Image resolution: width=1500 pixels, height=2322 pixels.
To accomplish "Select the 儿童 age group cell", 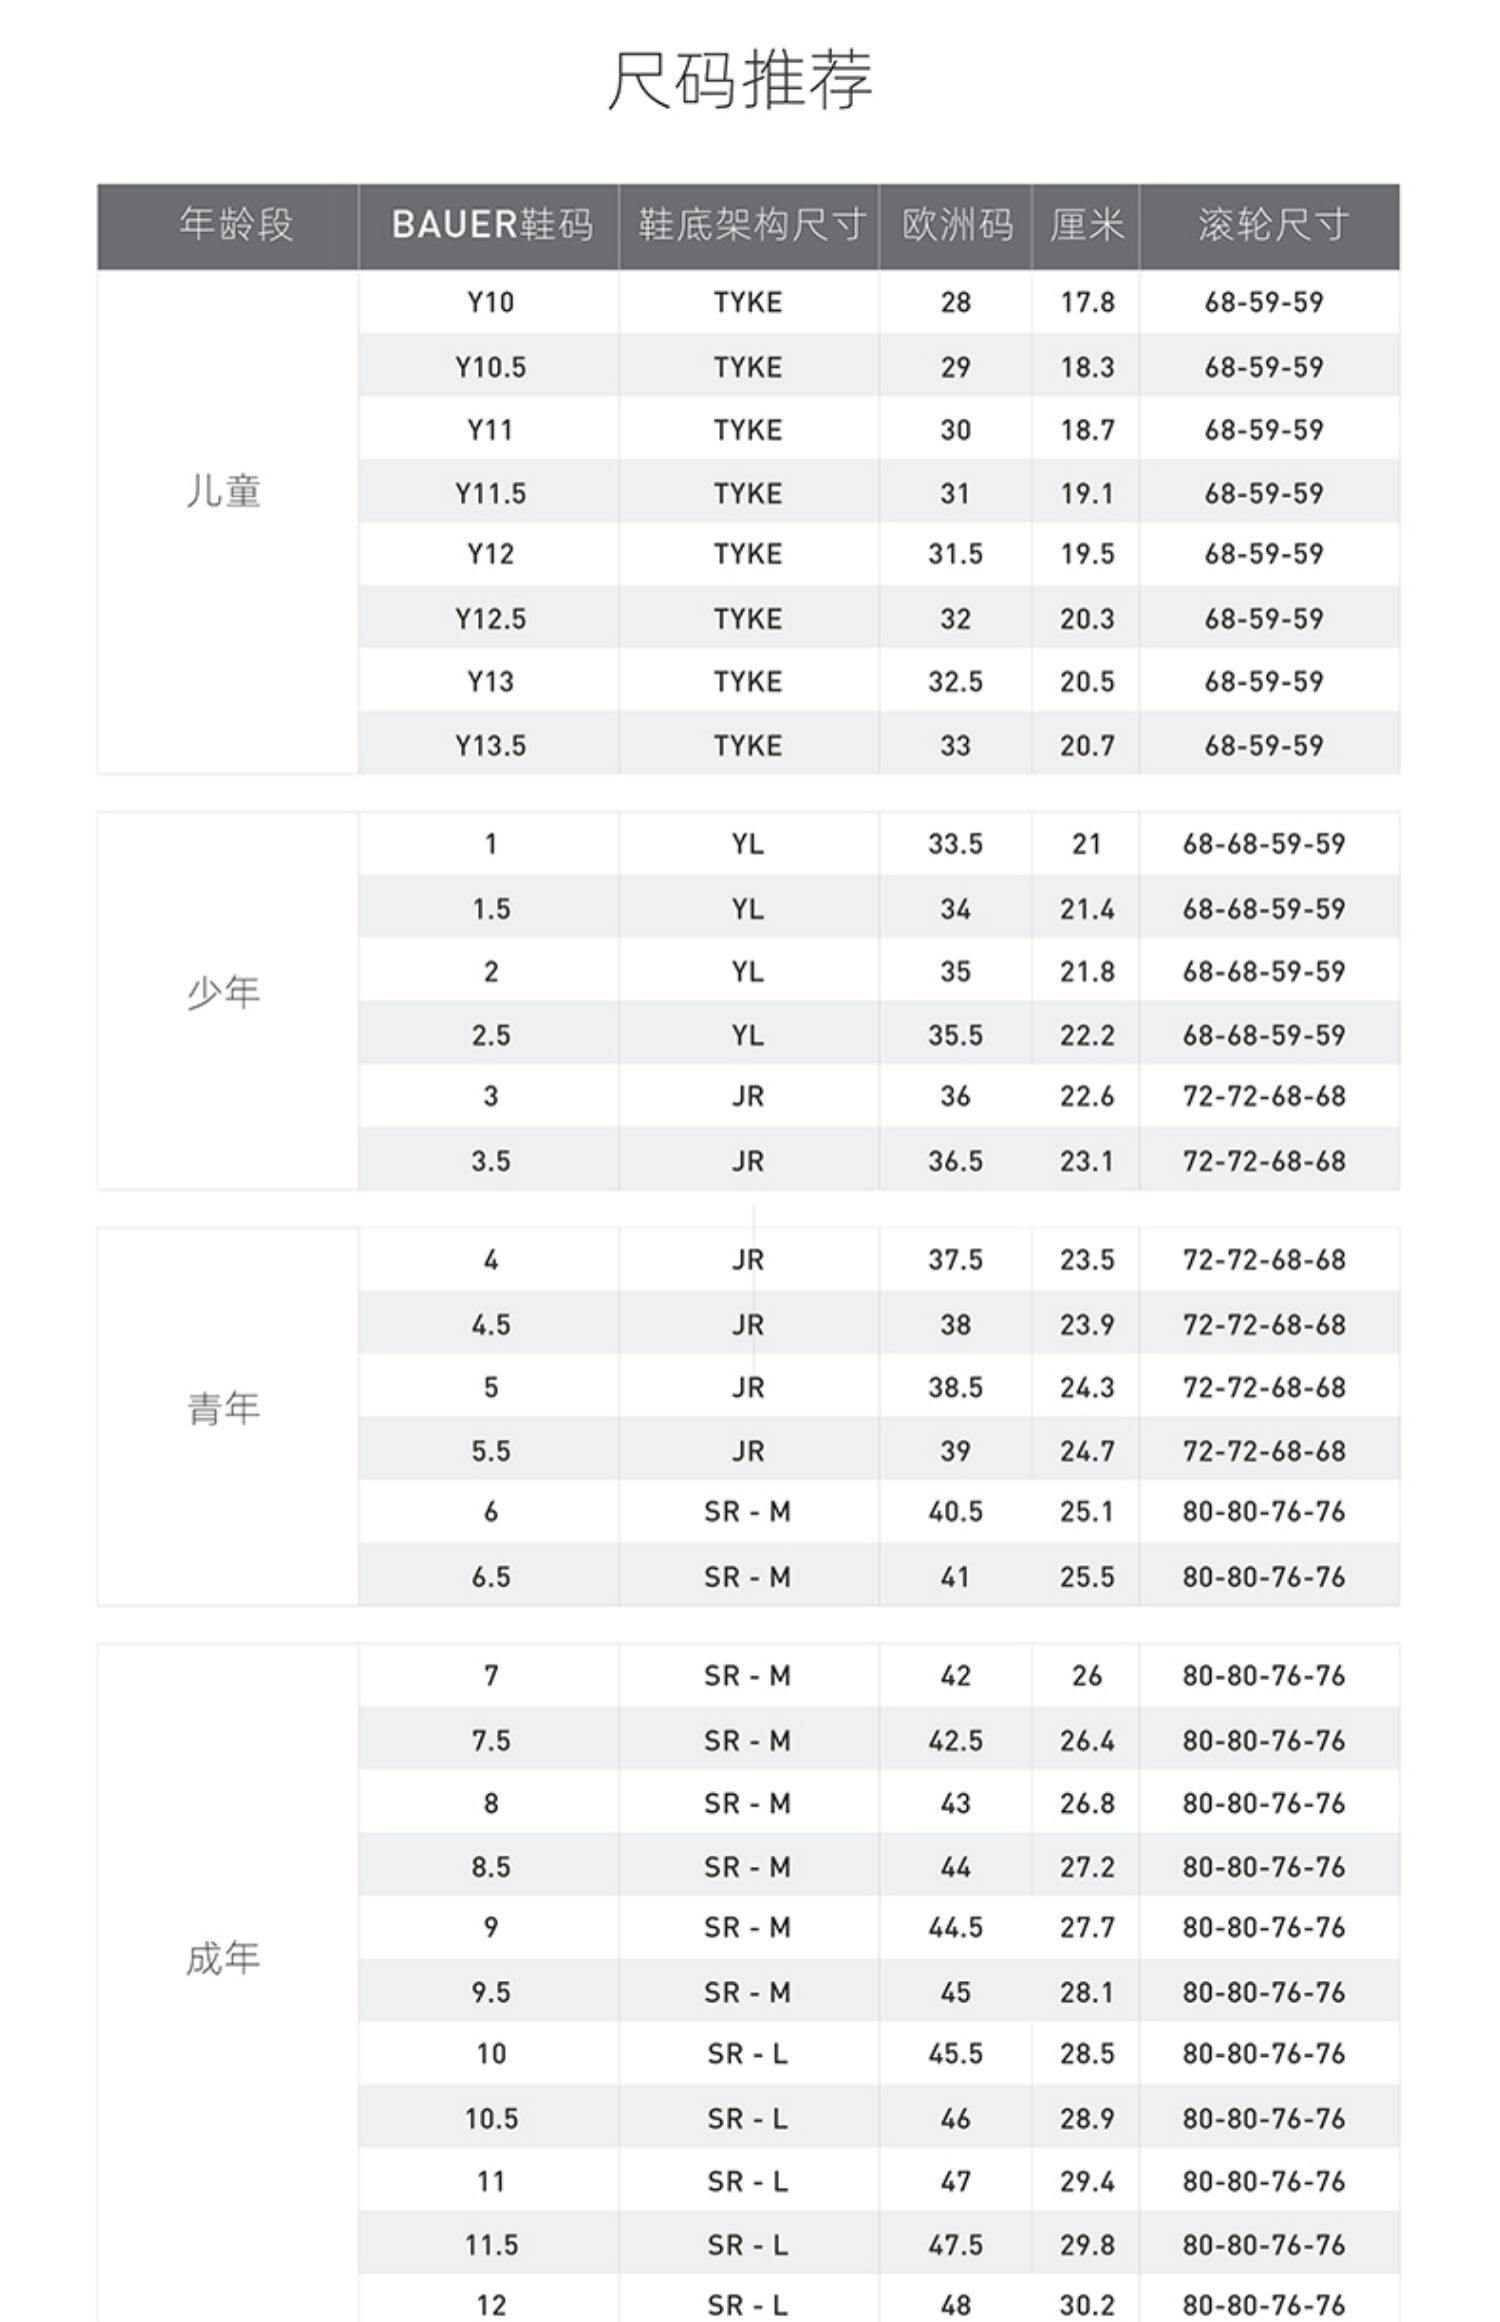I will [224, 492].
